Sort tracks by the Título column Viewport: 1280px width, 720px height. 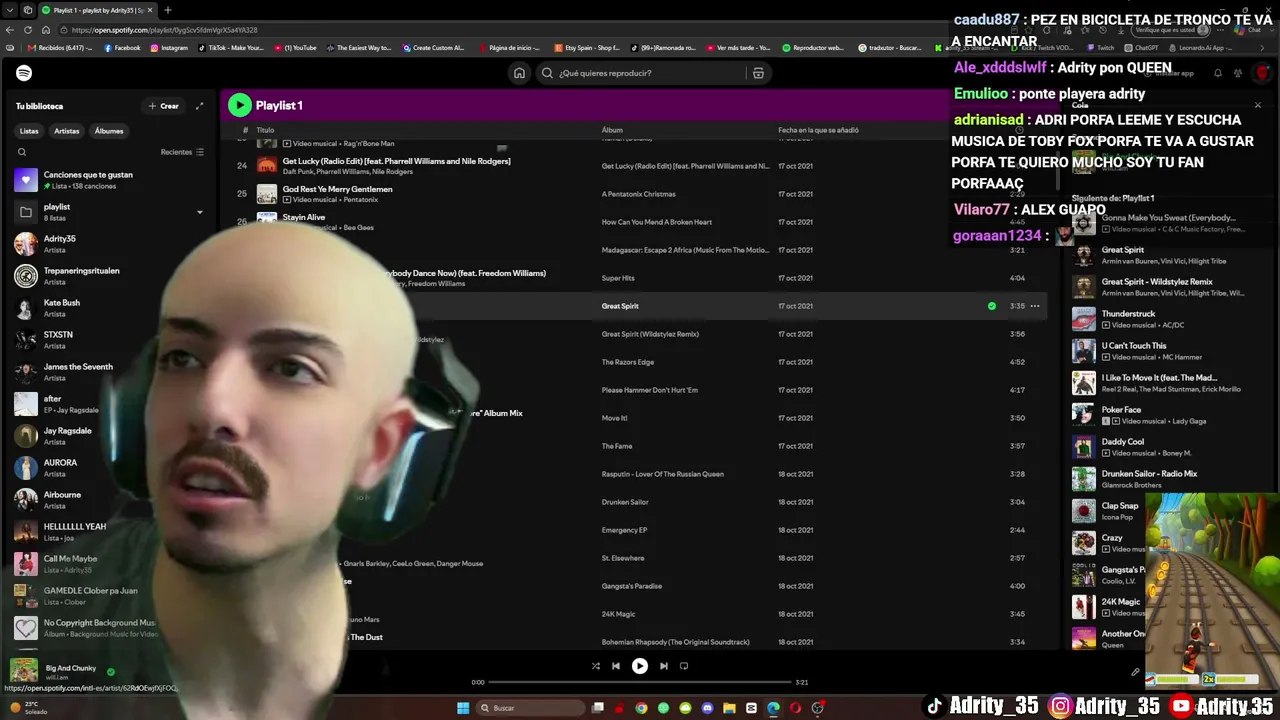265,130
